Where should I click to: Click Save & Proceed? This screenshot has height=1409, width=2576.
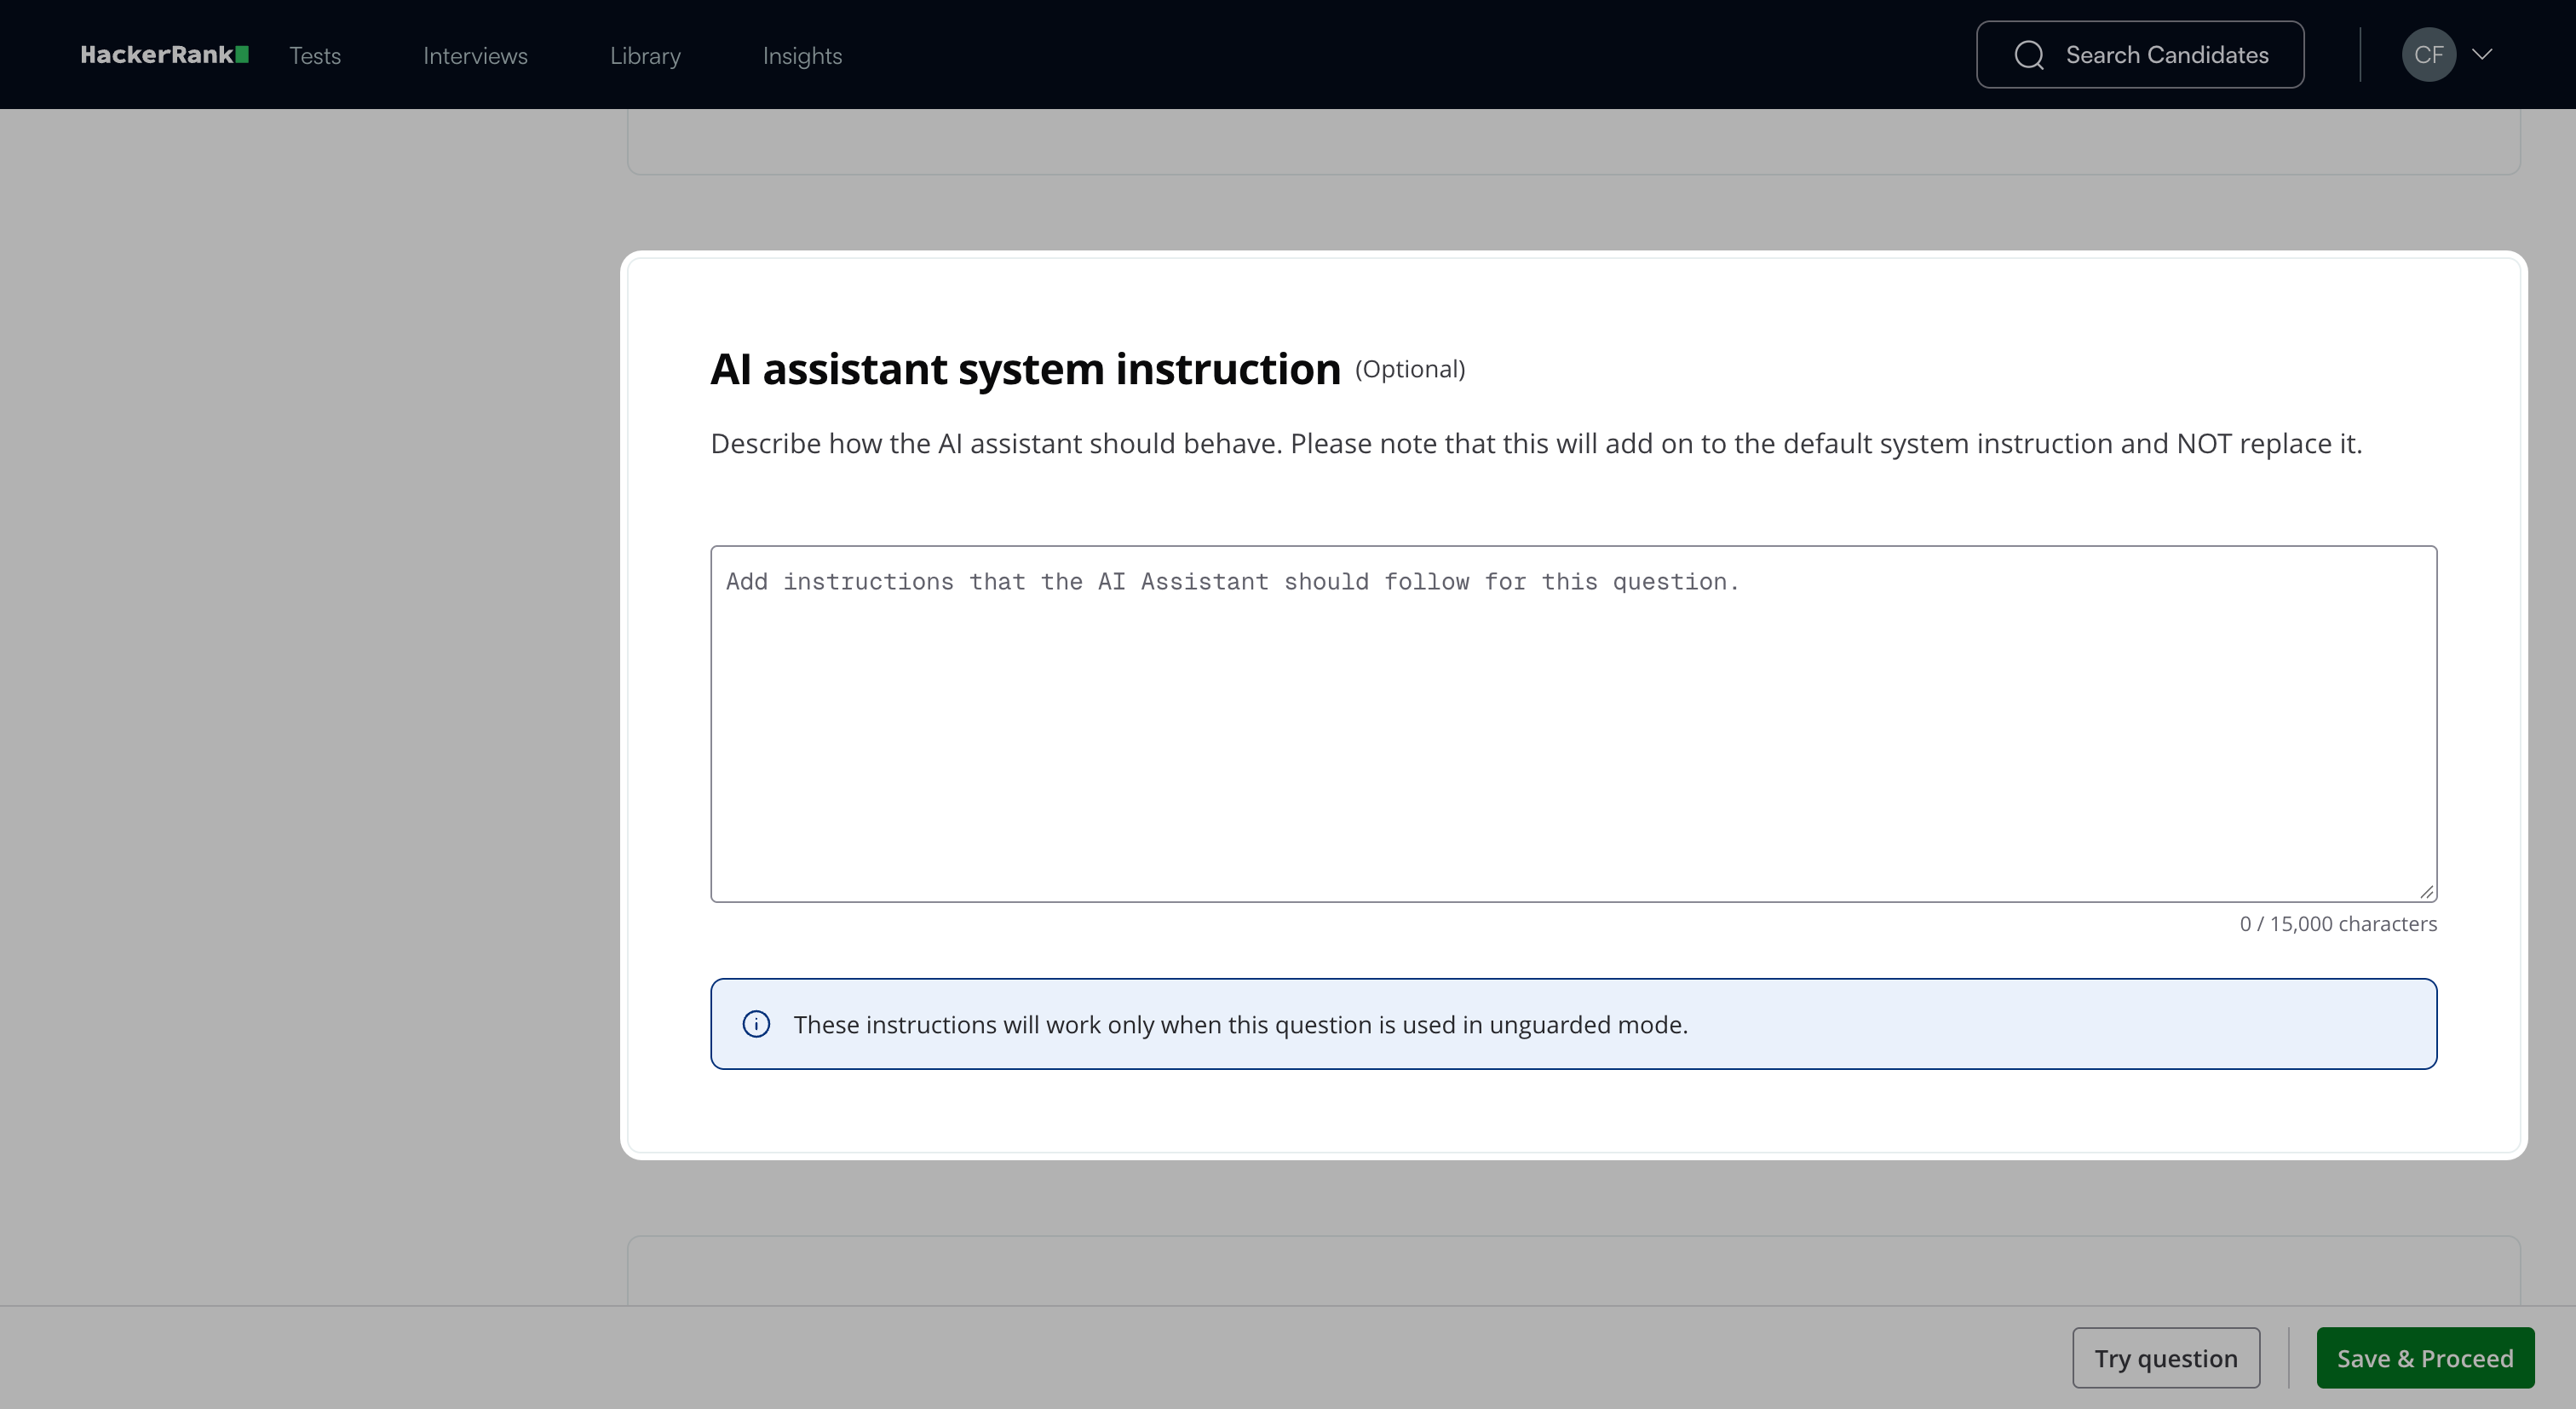(2425, 1358)
